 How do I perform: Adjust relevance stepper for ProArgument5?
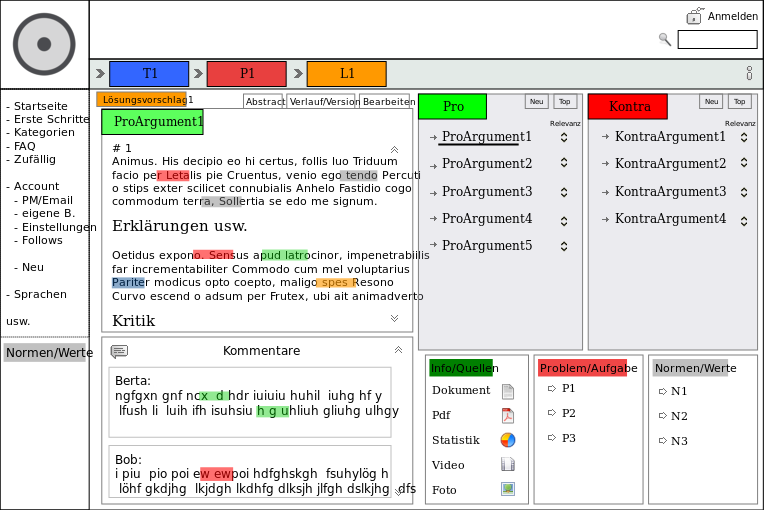point(564,246)
